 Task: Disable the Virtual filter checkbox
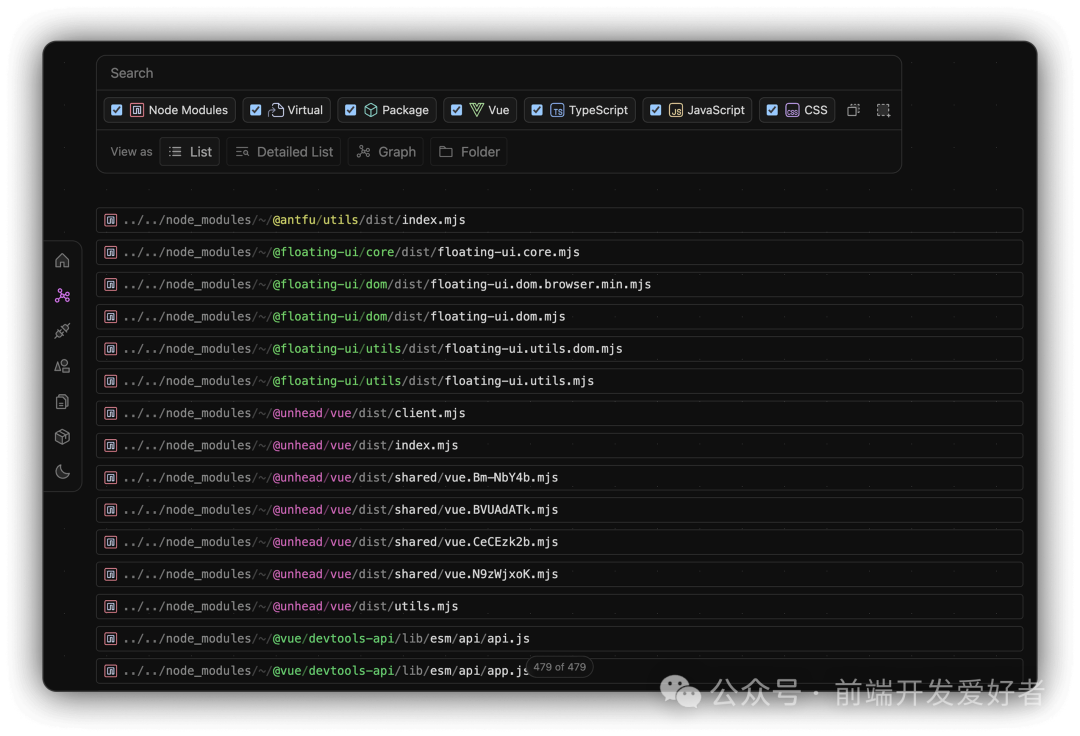256,110
